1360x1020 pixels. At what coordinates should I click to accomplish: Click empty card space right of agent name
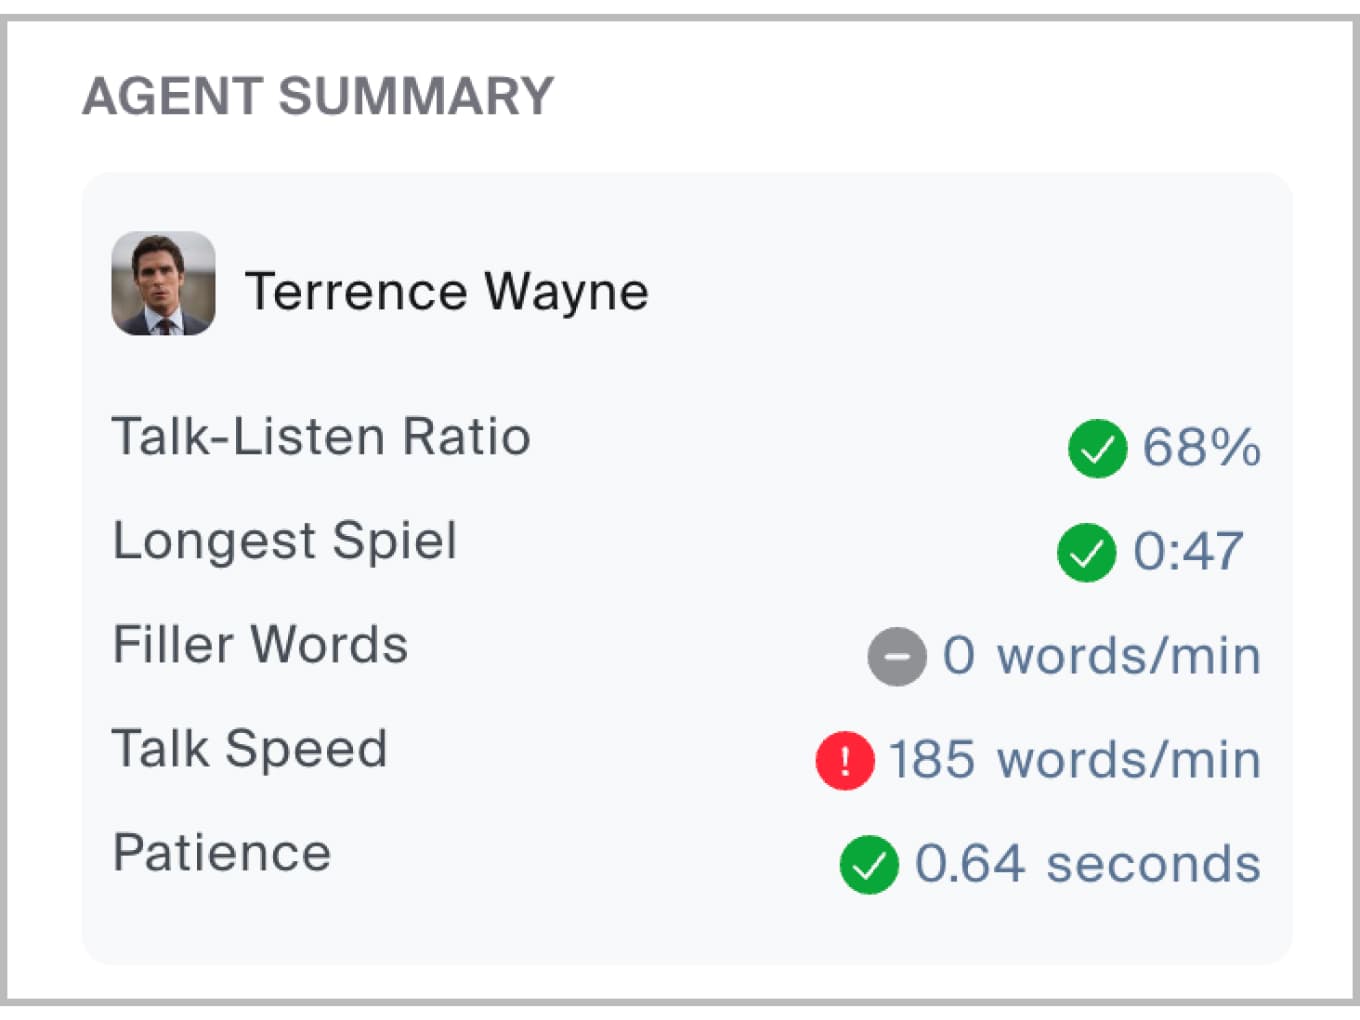coord(960,290)
